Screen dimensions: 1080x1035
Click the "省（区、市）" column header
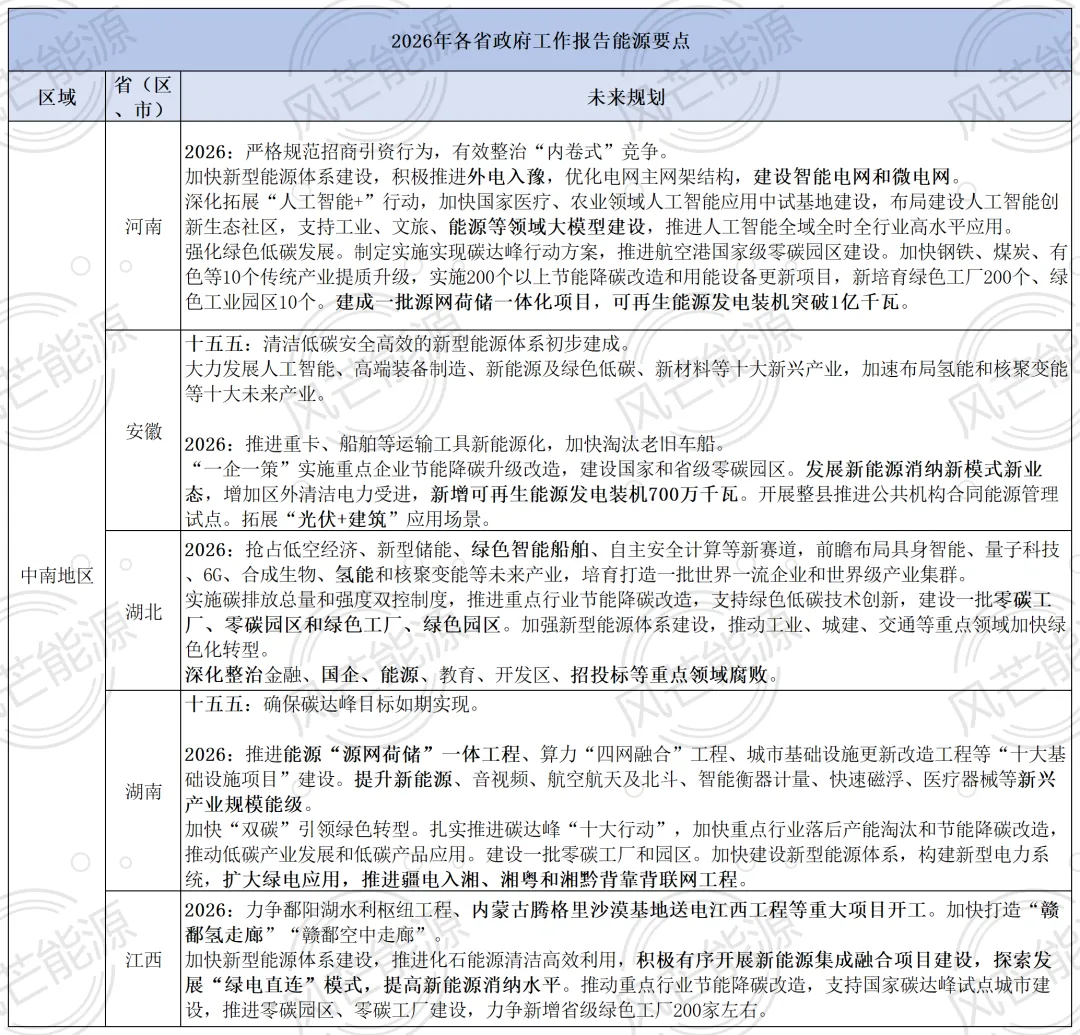click(143, 97)
